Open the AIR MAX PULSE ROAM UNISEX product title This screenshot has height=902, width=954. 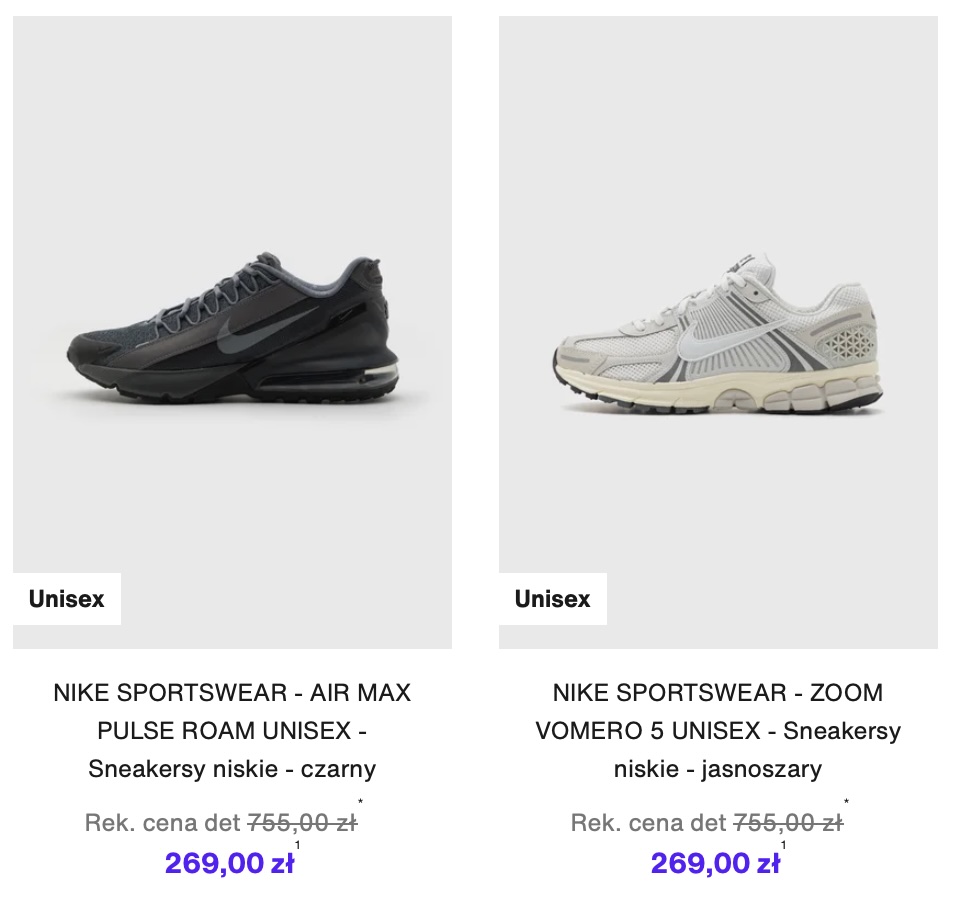(x=232, y=711)
